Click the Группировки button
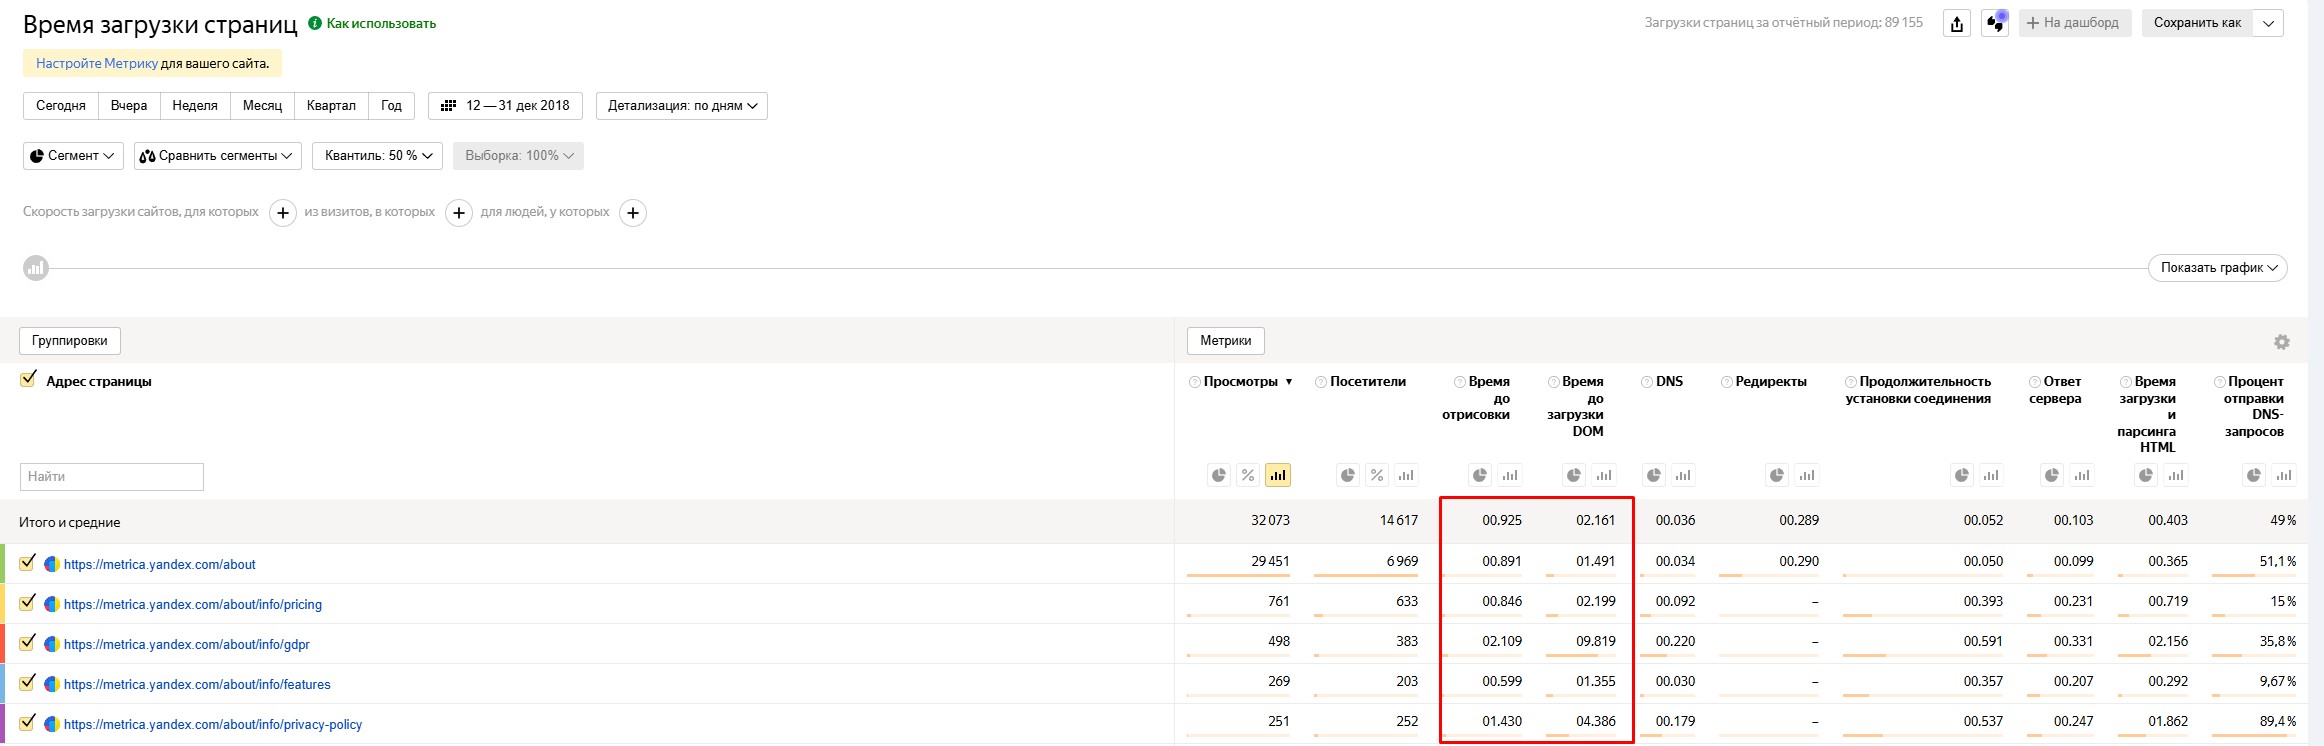Screen dimensions: 2324x746 [x=69, y=341]
